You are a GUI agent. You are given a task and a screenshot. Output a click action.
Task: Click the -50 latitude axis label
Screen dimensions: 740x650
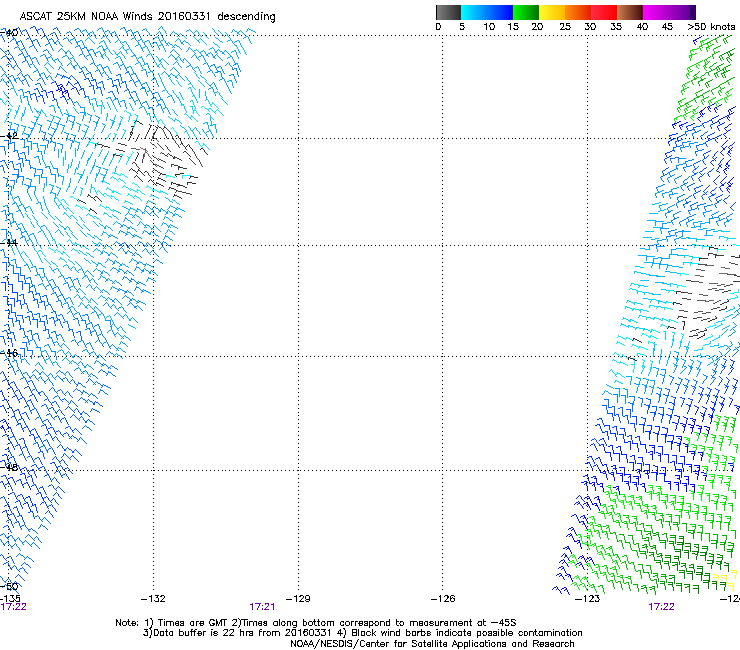click(x=9, y=586)
